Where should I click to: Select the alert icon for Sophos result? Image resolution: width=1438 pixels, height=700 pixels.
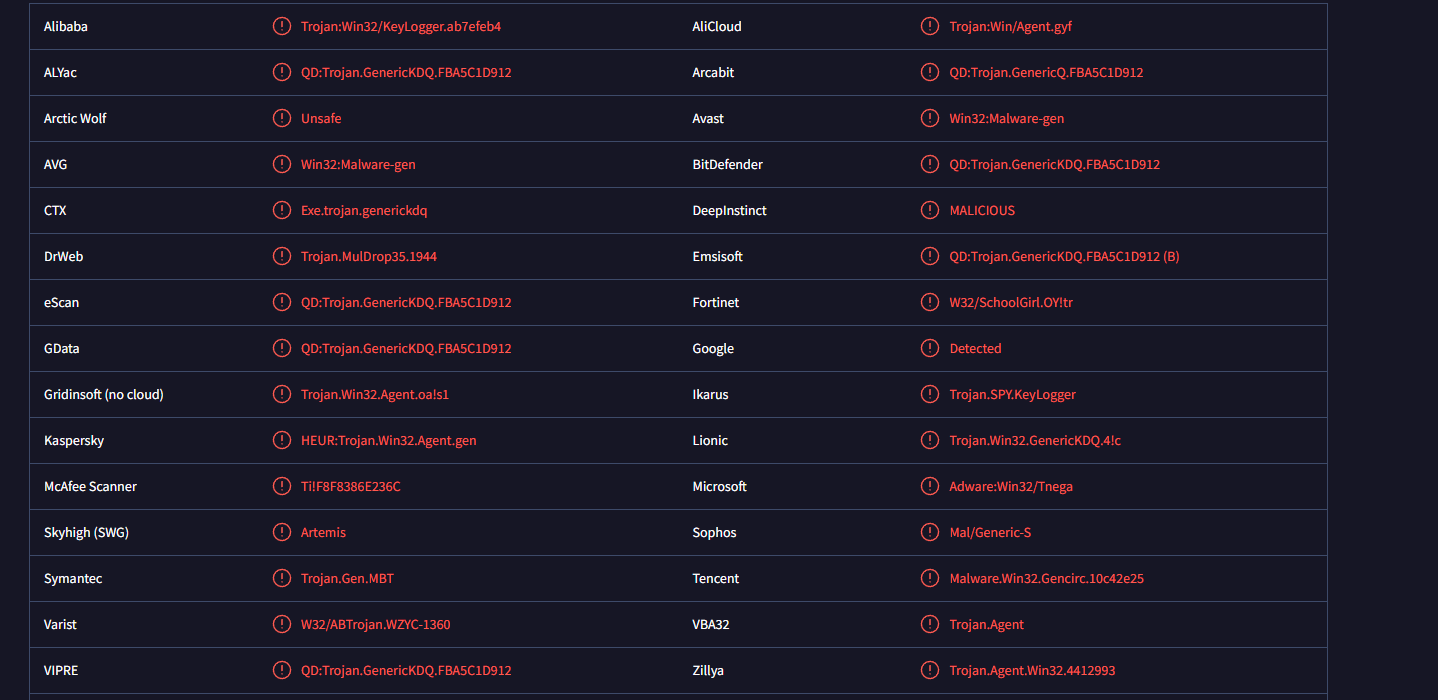click(x=930, y=532)
